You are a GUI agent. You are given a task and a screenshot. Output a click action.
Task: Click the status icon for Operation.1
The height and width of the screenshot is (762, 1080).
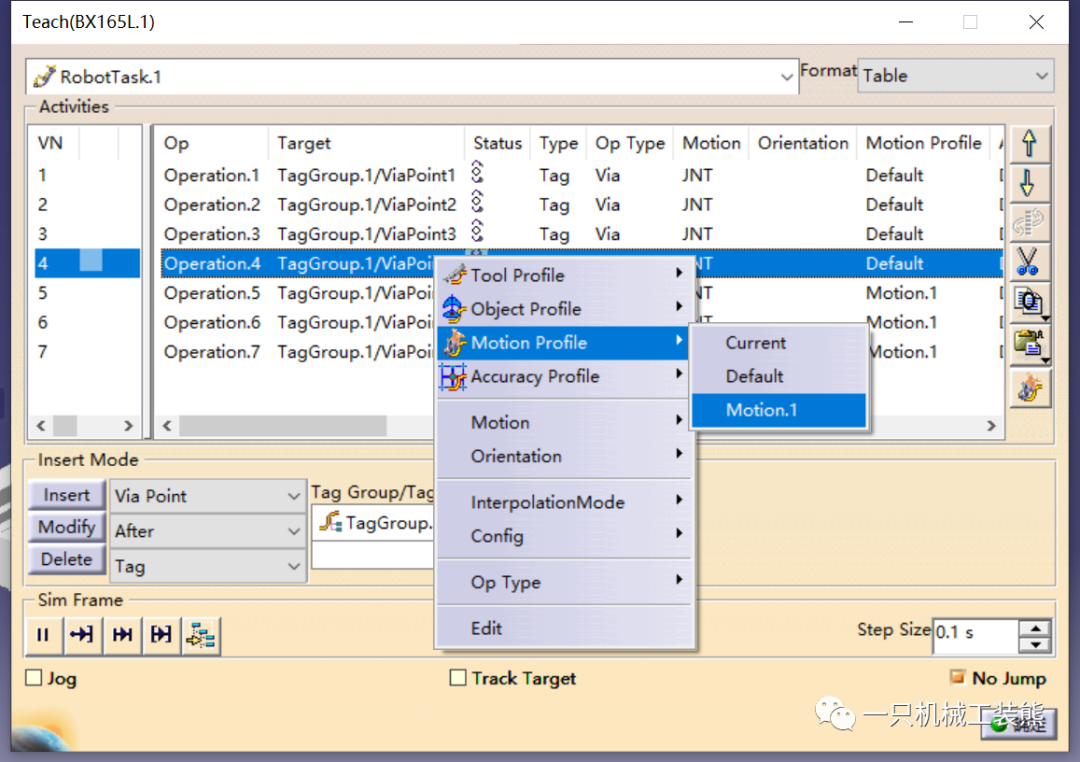[x=477, y=172]
